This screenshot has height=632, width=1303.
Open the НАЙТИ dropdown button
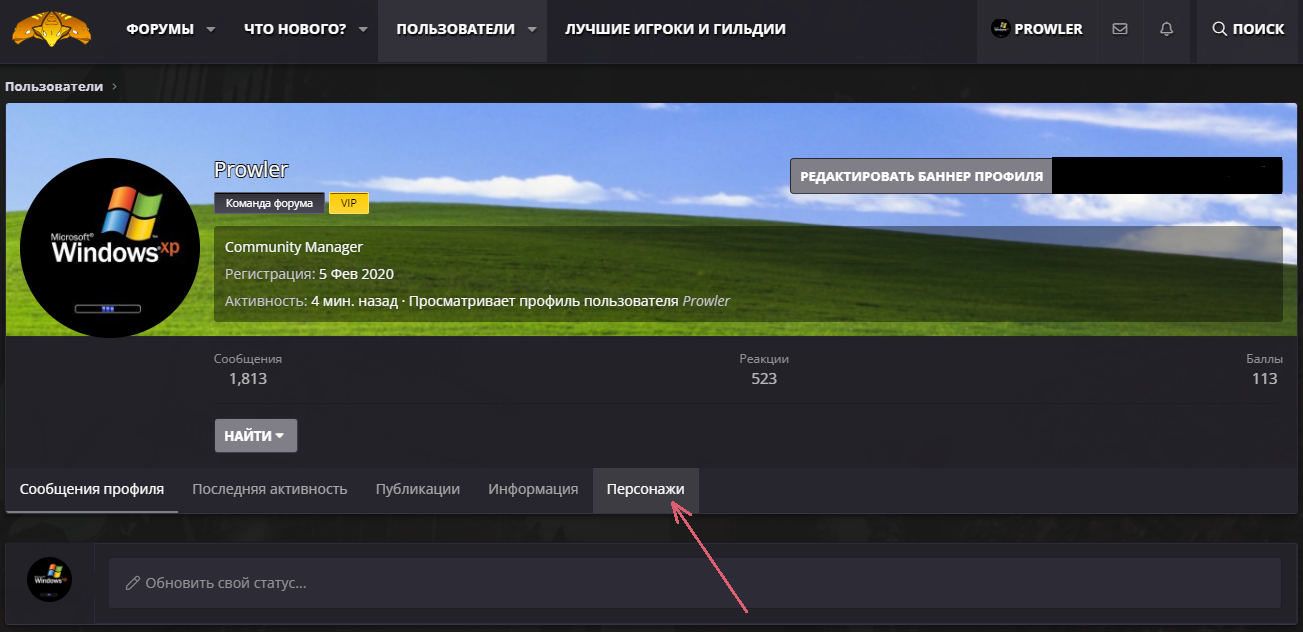coord(255,436)
